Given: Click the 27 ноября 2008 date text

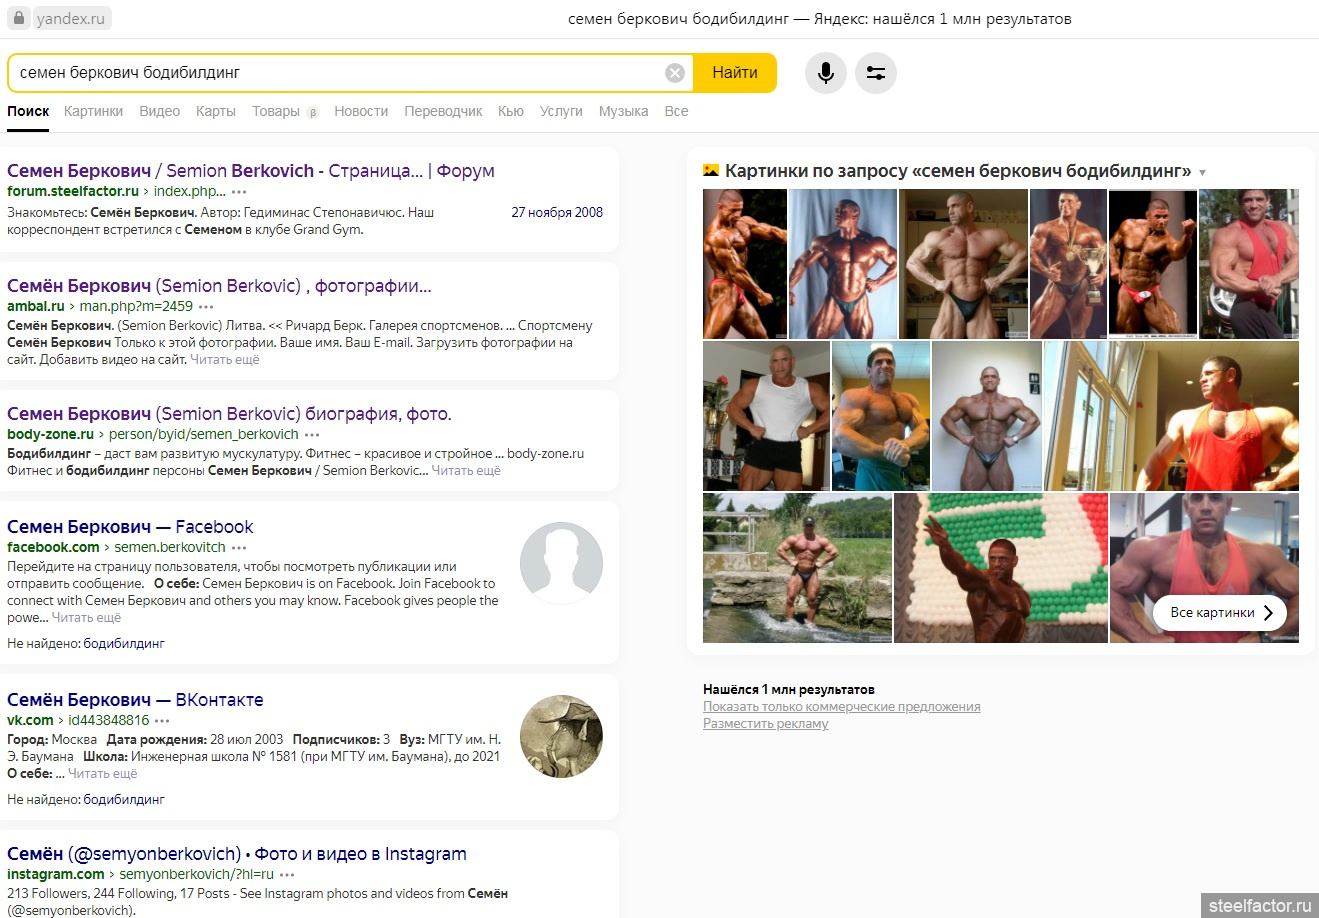Looking at the screenshot, I should pos(557,213).
